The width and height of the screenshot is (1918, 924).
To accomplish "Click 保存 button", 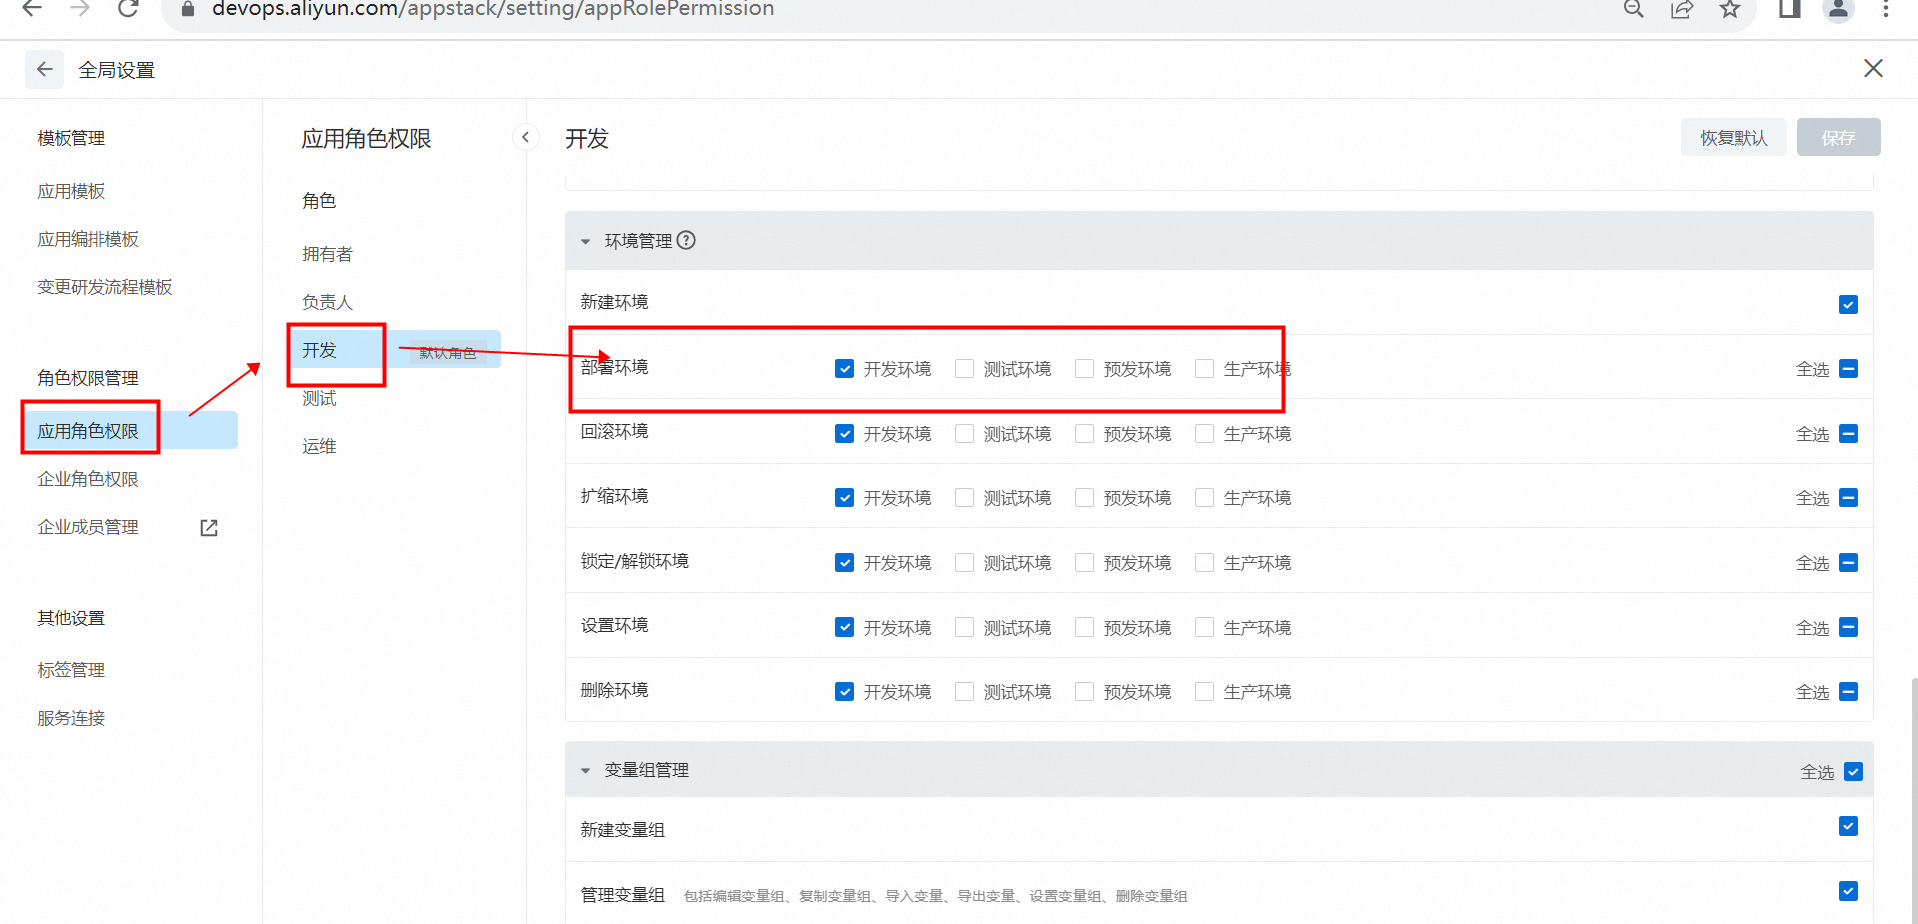I will (x=1838, y=137).
